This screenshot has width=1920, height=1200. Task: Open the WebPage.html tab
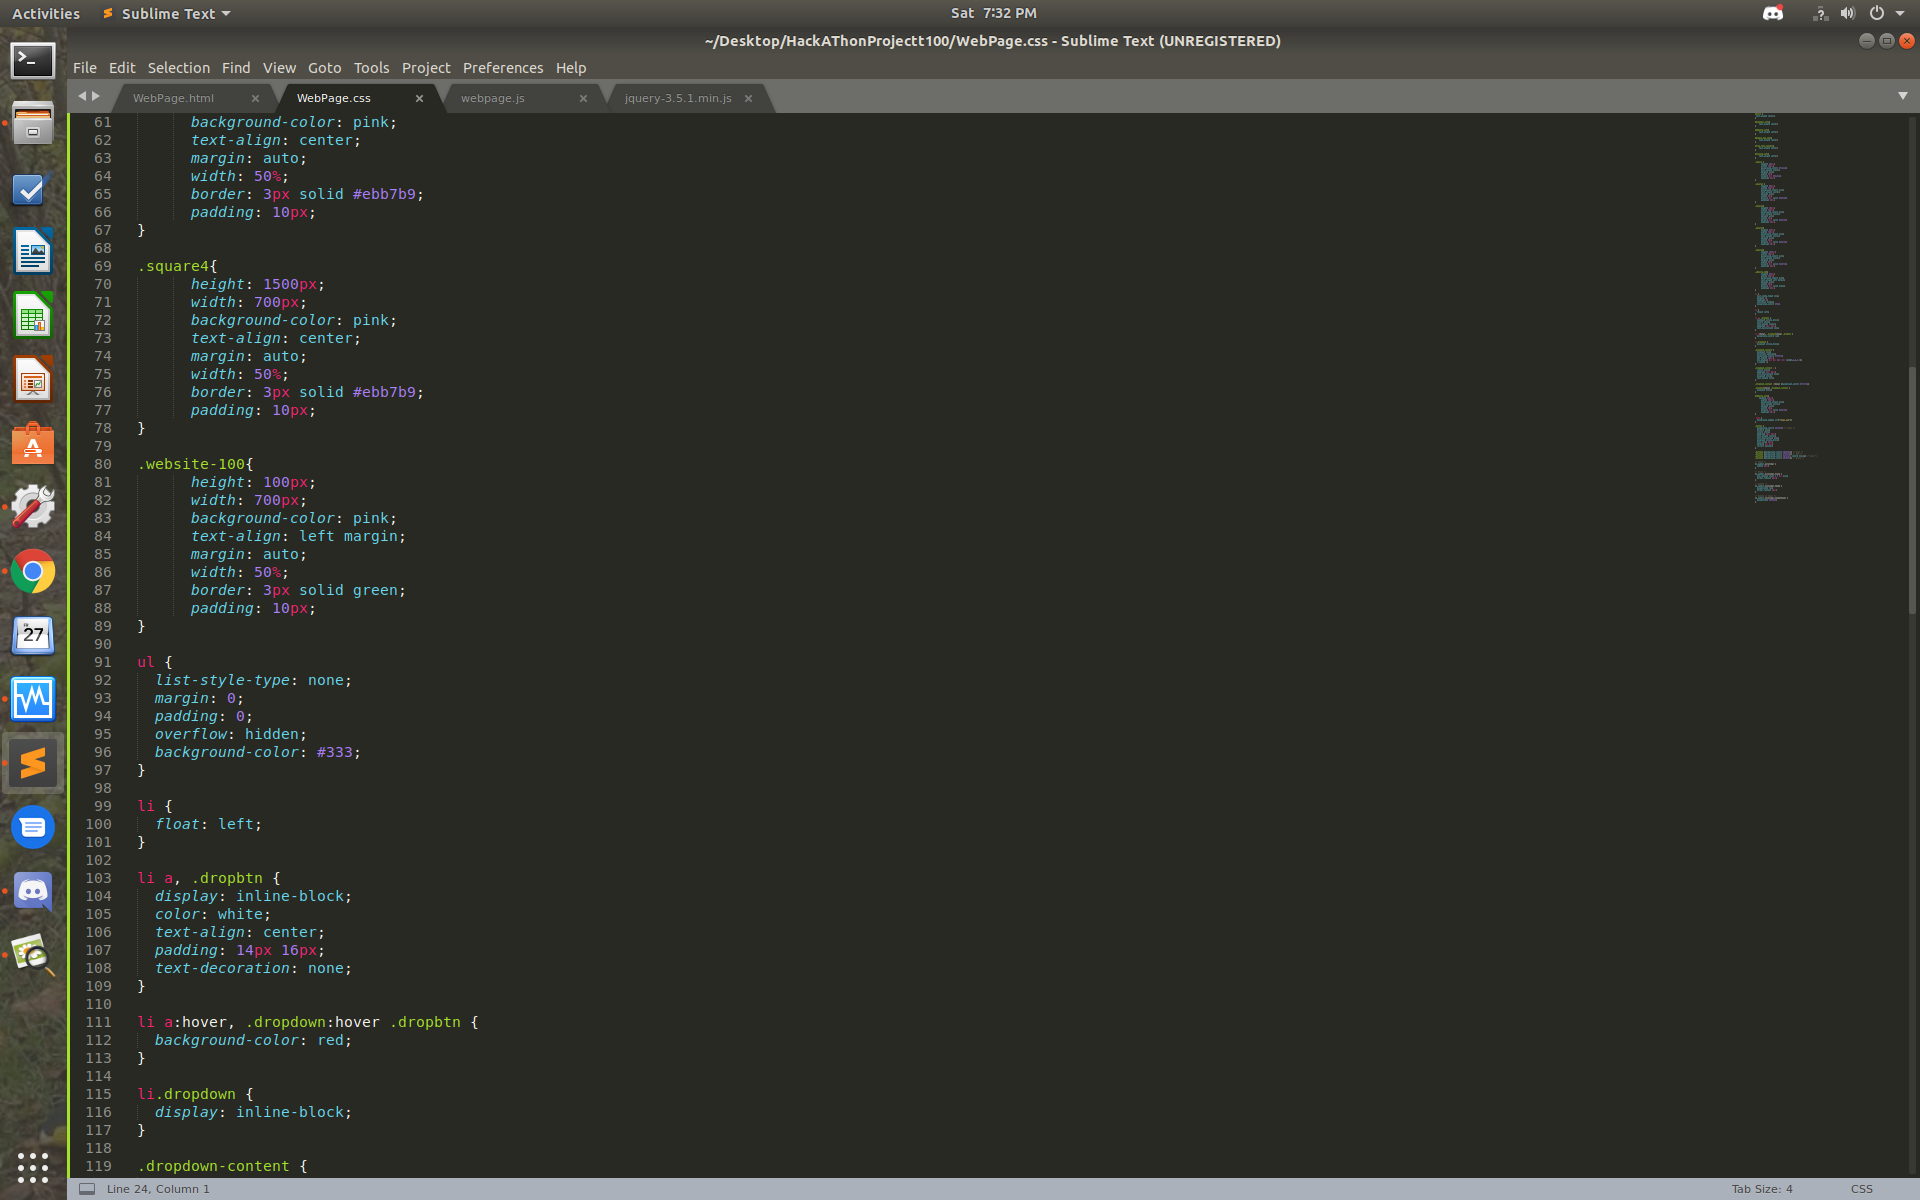173,98
